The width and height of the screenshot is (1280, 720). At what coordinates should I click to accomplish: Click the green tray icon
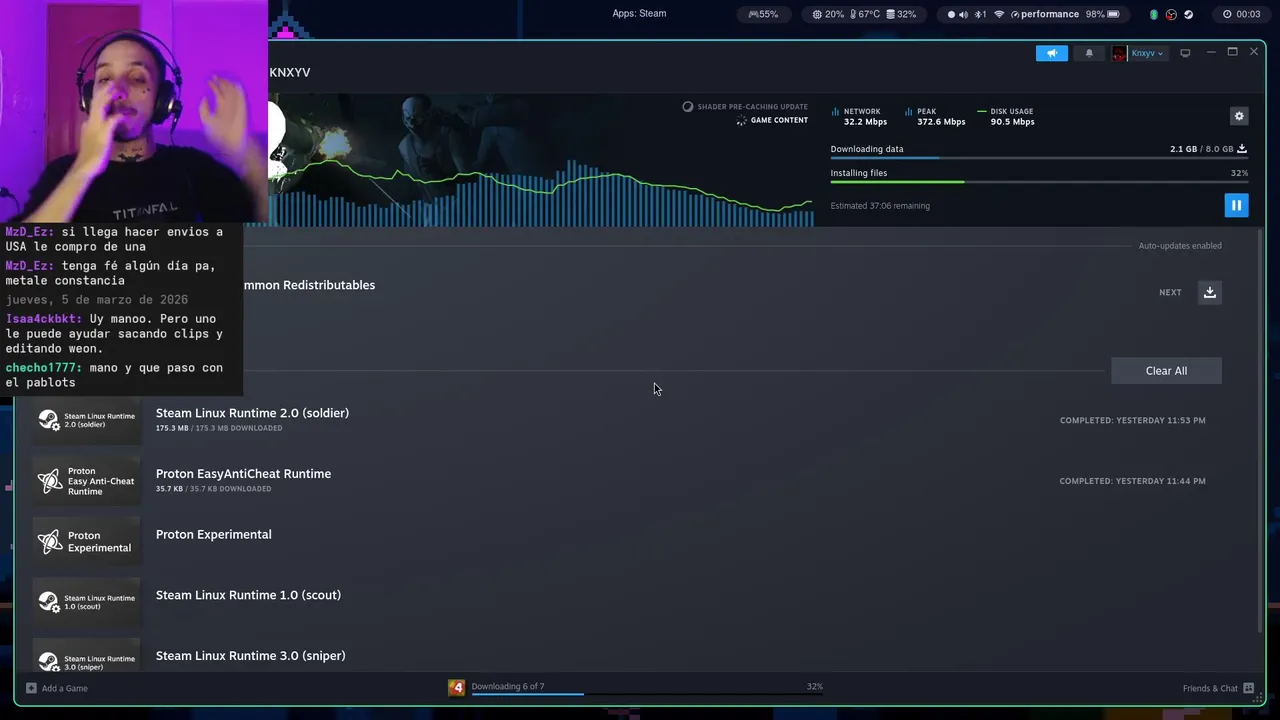point(1154,14)
